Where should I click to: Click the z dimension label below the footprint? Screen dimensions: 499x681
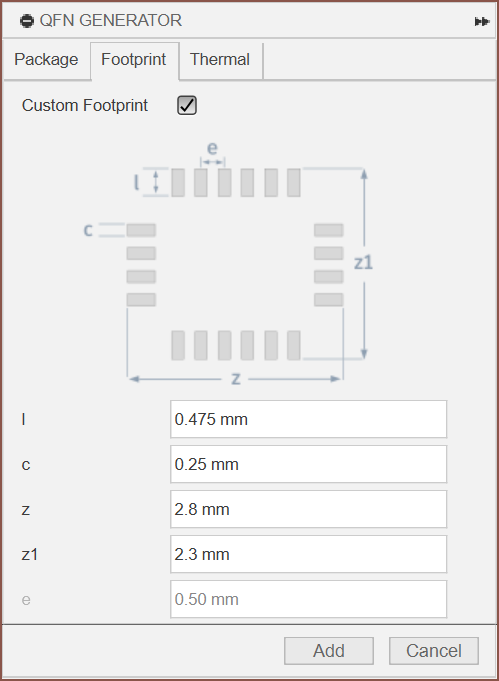click(235, 379)
